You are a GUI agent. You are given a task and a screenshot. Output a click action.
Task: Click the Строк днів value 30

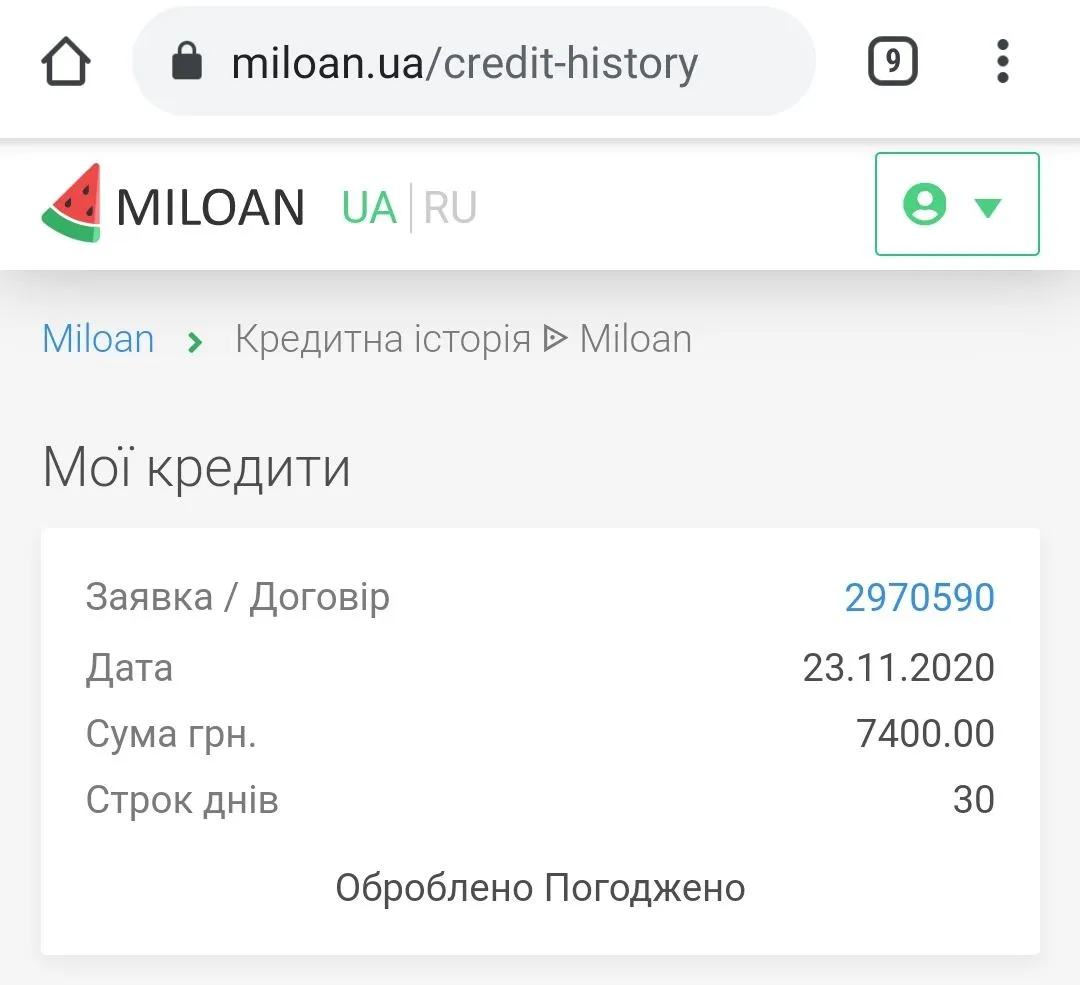pos(973,800)
